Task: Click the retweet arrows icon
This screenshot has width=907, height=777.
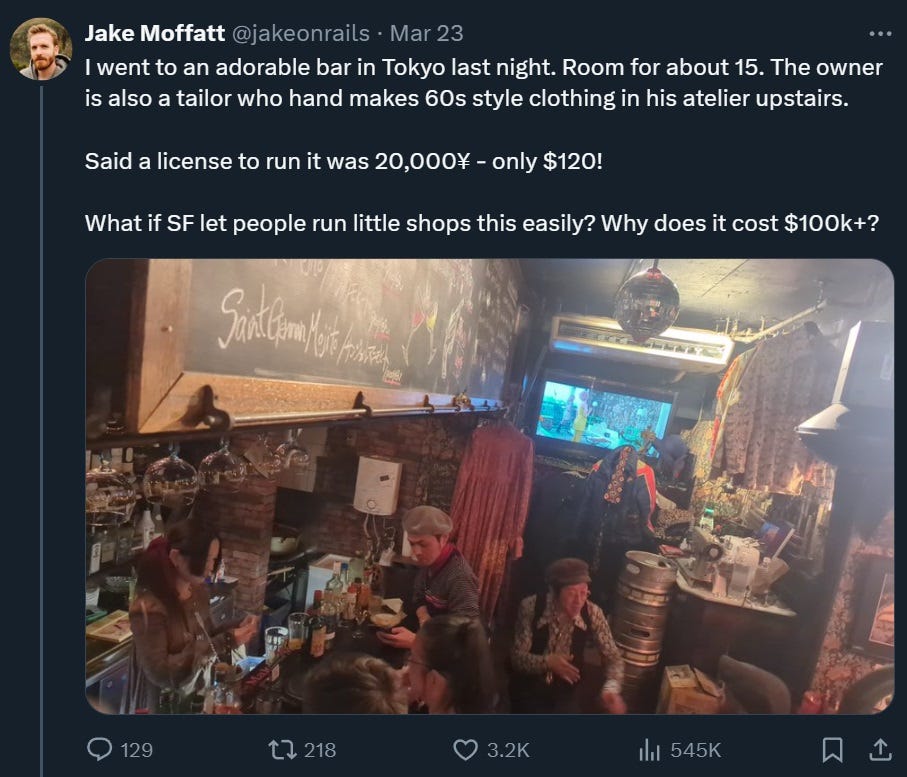Action: coord(282,750)
